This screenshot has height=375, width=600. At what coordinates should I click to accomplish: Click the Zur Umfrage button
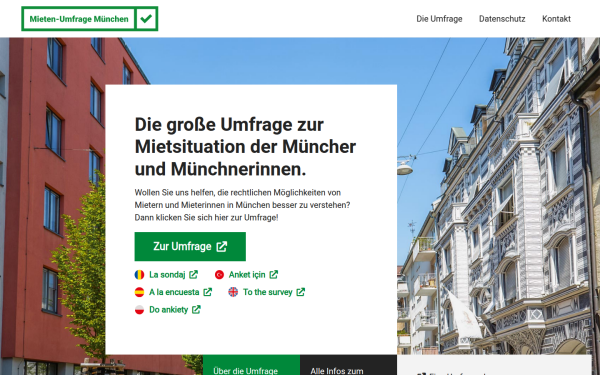190,246
